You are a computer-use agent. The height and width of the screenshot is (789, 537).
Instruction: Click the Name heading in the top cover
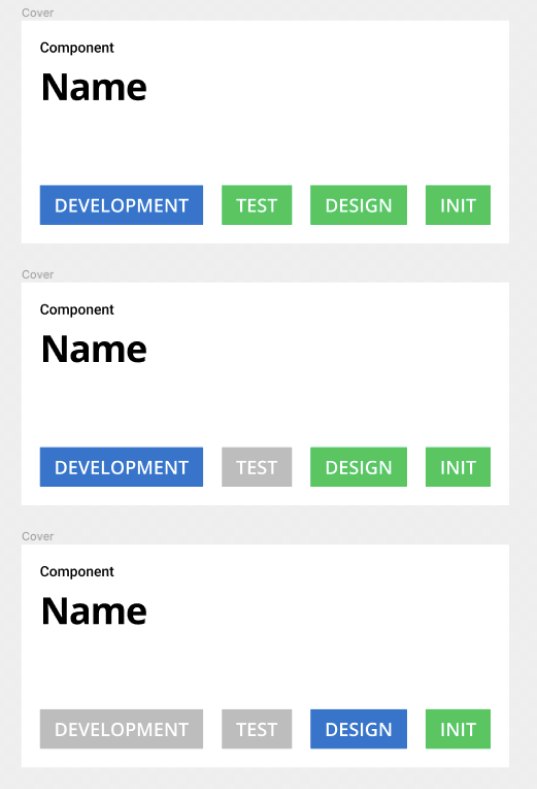(x=94, y=87)
